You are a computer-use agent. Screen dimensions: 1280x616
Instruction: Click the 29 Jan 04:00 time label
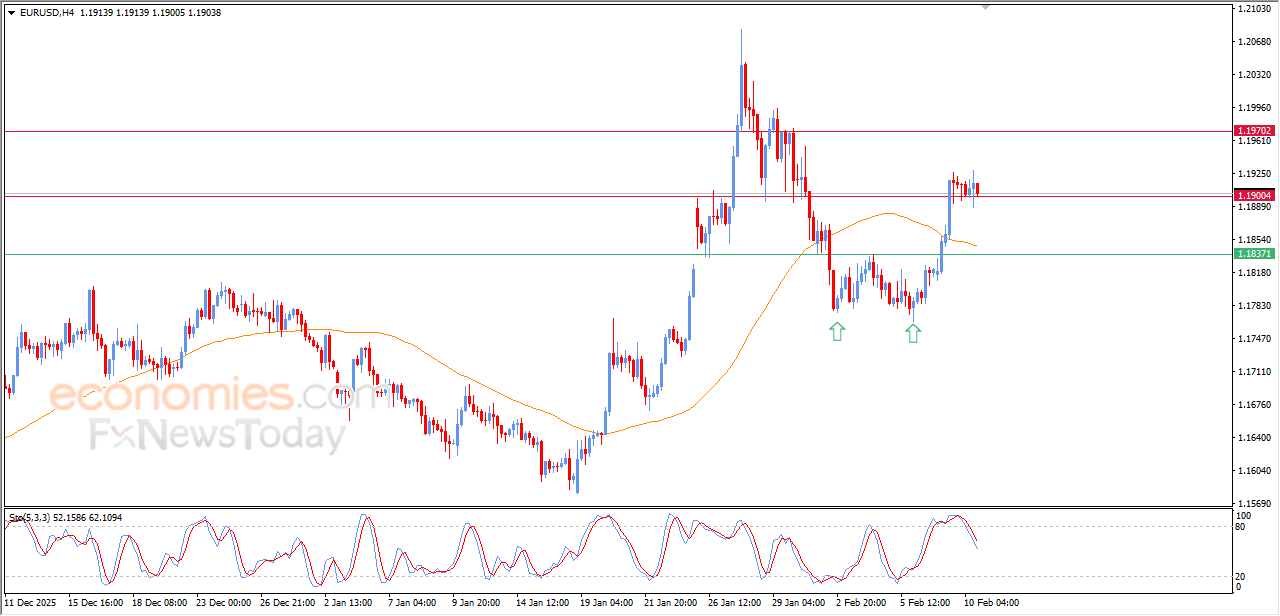pos(798,603)
